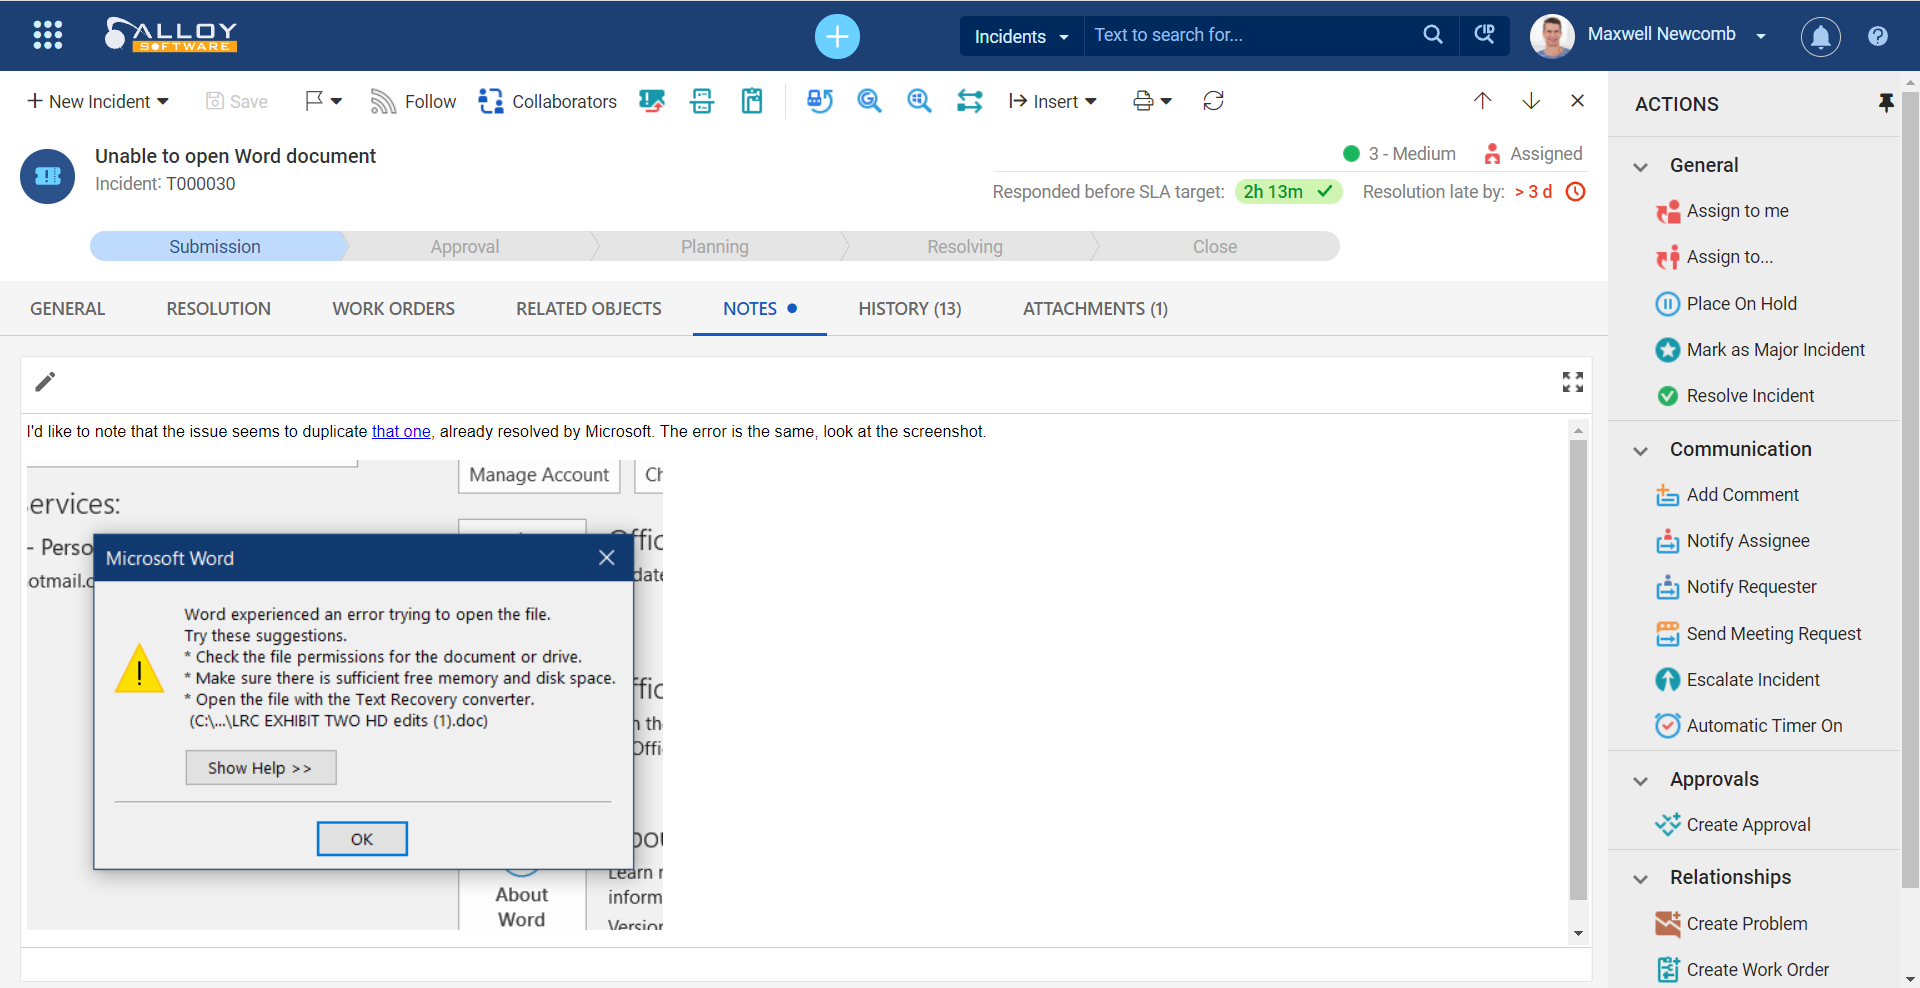This screenshot has height=988, width=1920.
Task: Pin the Actions panel
Action: [x=1885, y=103]
